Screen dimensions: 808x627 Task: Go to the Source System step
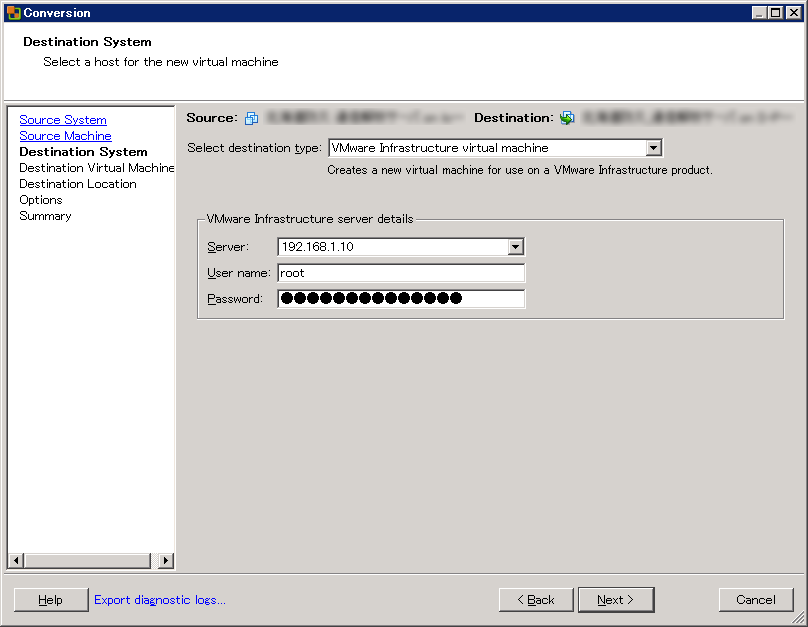tap(63, 120)
